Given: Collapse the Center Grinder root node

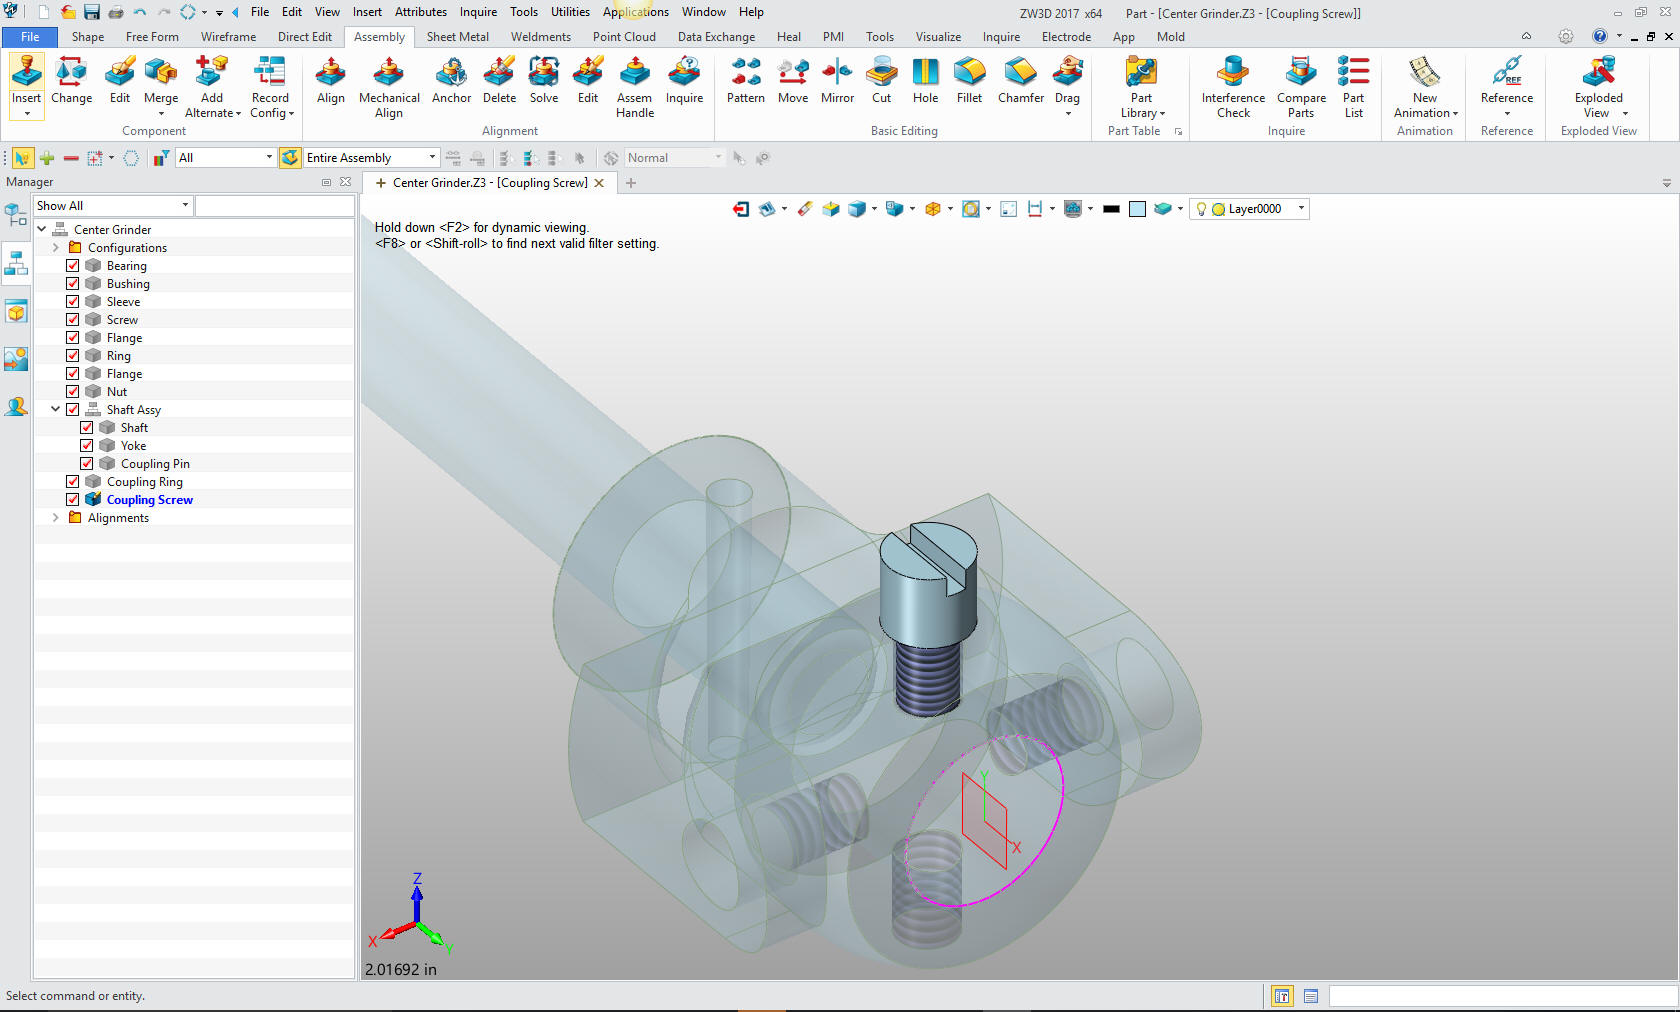Looking at the screenshot, I should click(x=42, y=229).
